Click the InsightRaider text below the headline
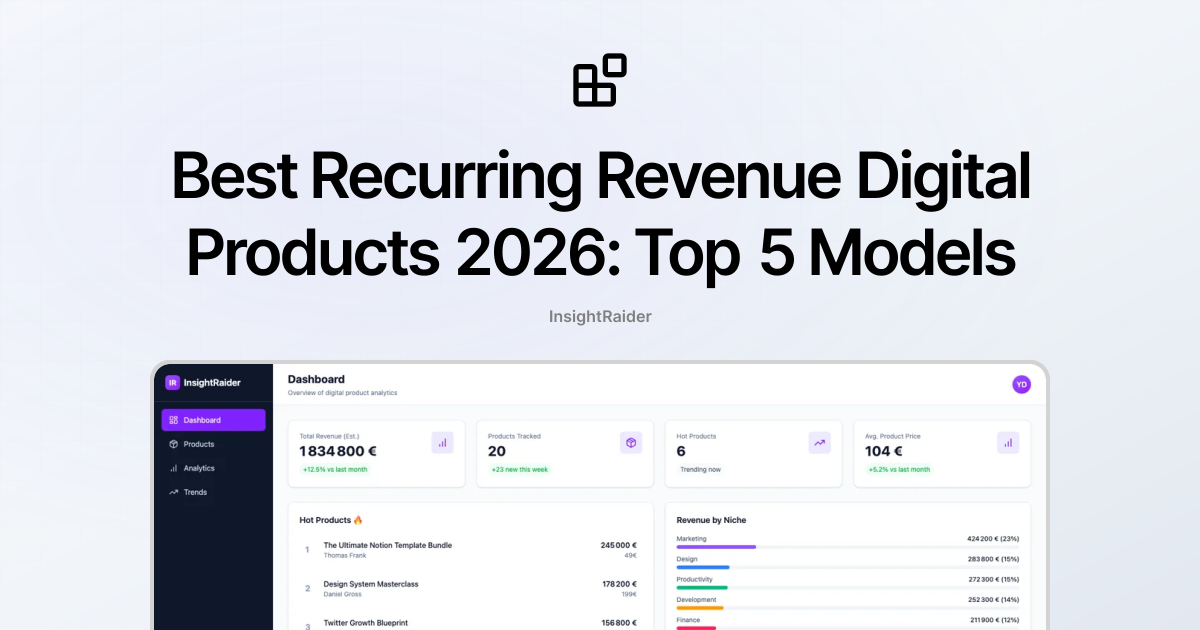 point(600,316)
